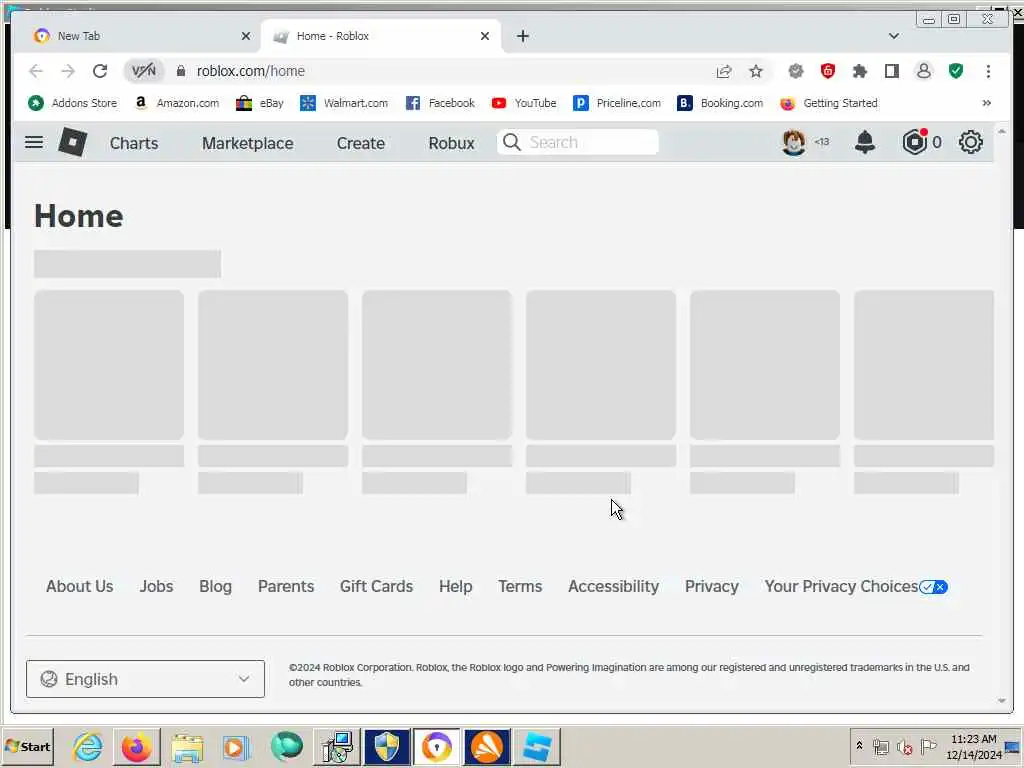Launch Internet Explorer from the taskbar

[88, 746]
